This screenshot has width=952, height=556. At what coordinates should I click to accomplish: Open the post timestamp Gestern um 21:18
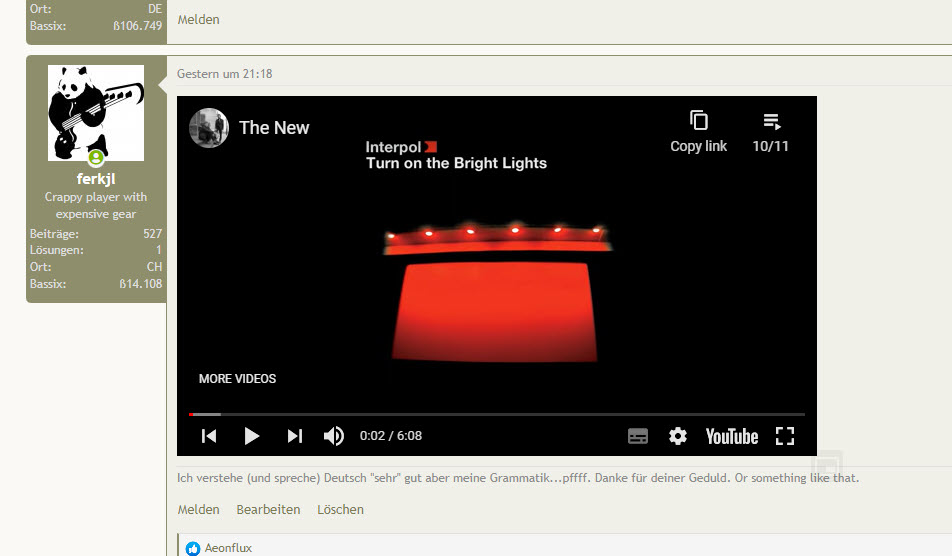225,74
